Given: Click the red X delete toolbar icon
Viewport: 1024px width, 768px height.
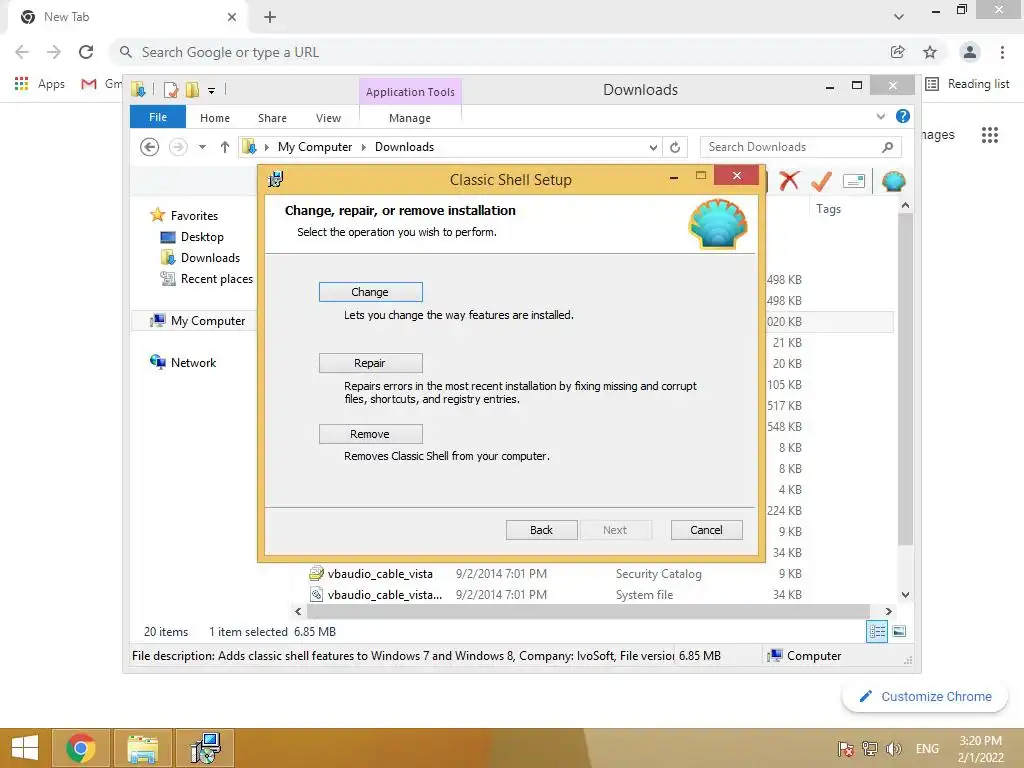Looking at the screenshot, I should tap(789, 181).
